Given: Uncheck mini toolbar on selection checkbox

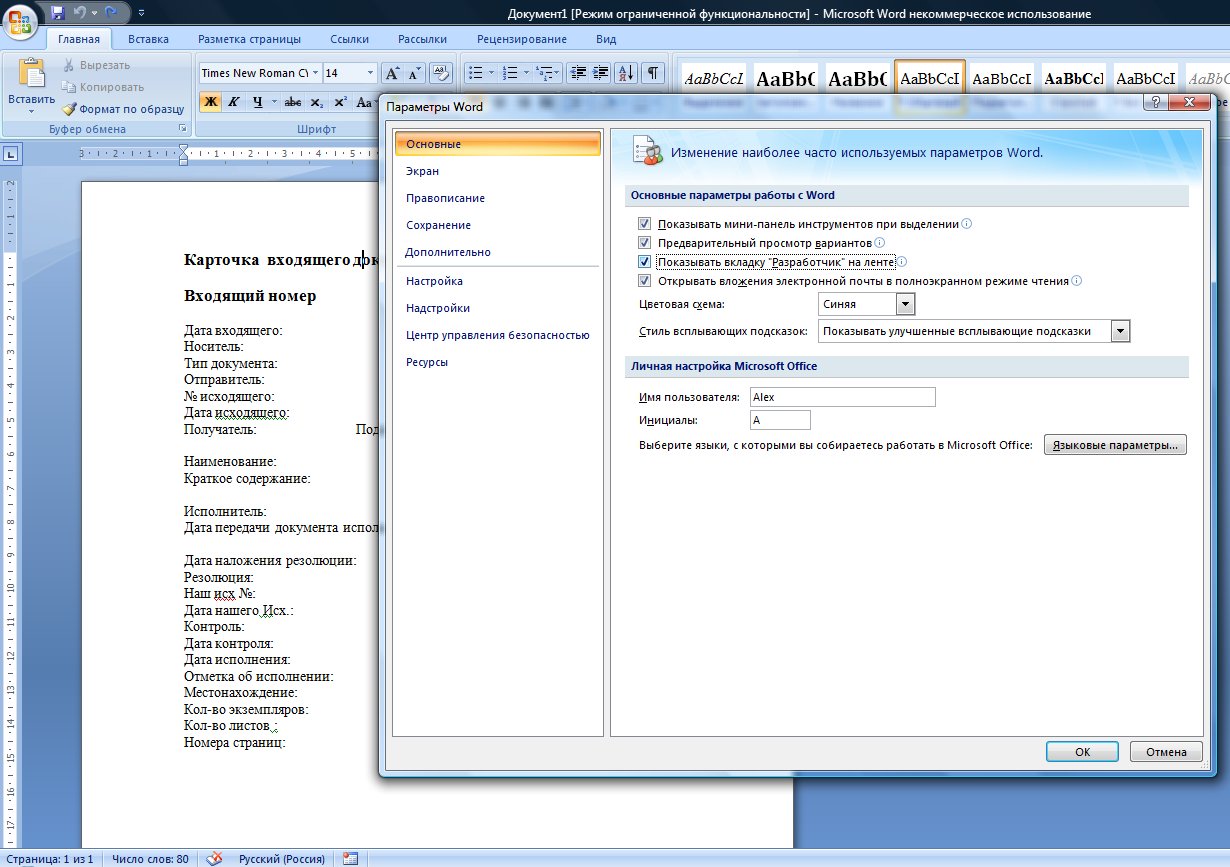Looking at the screenshot, I should tap(645, 224).
